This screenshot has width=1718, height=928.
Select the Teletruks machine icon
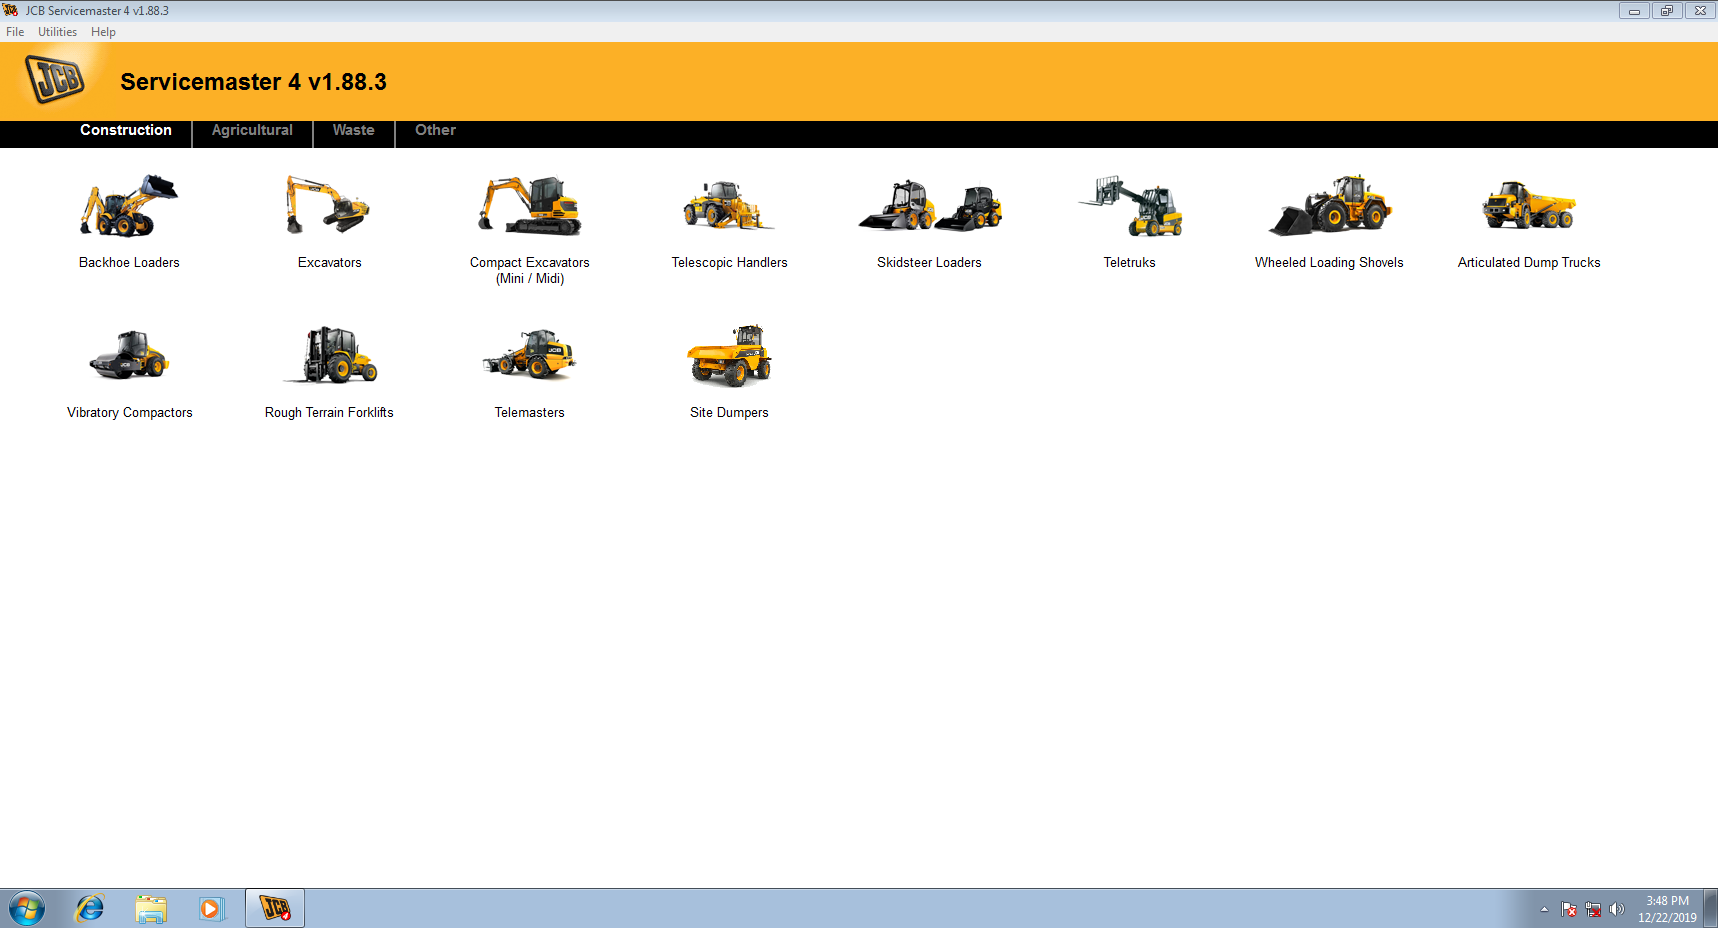coord(1130,206)
